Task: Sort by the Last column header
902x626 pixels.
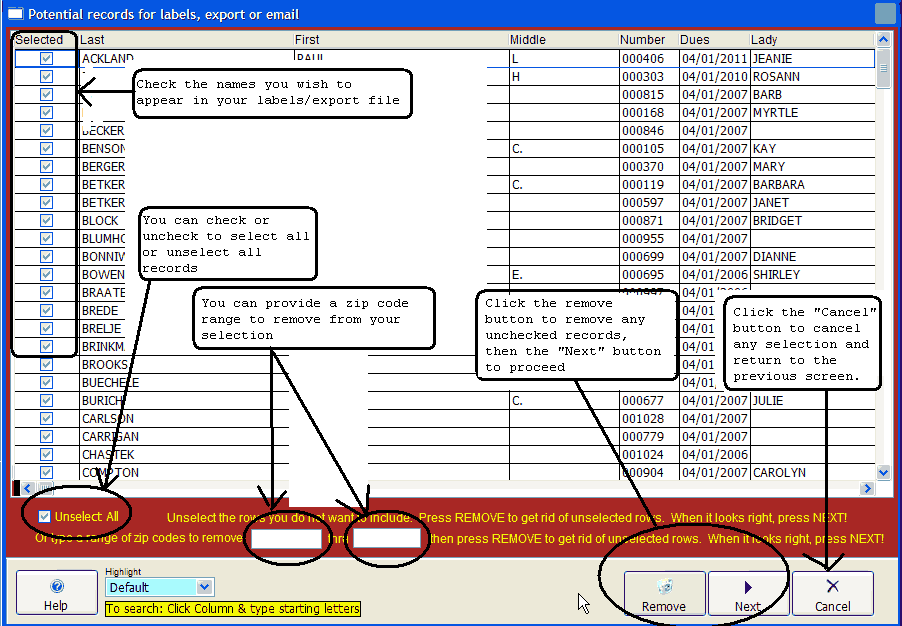Action: click(185, 40)
